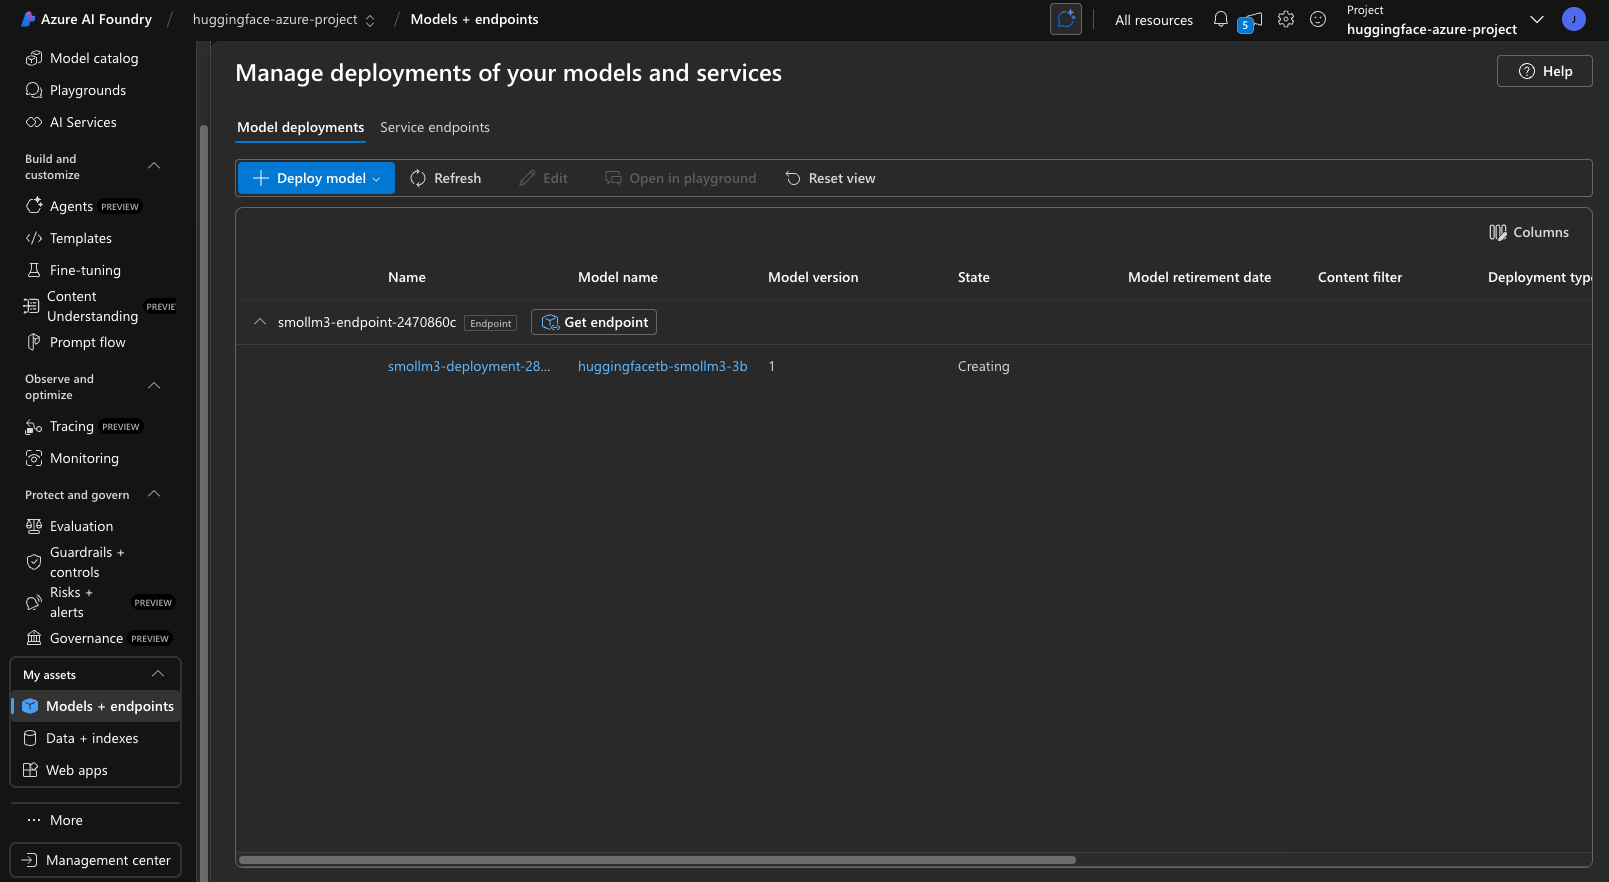The height and width of the screenshot is (882, 1609).
Task: Click the Get endpoint button
Action: pyautogui.click(x=594, y=322)
